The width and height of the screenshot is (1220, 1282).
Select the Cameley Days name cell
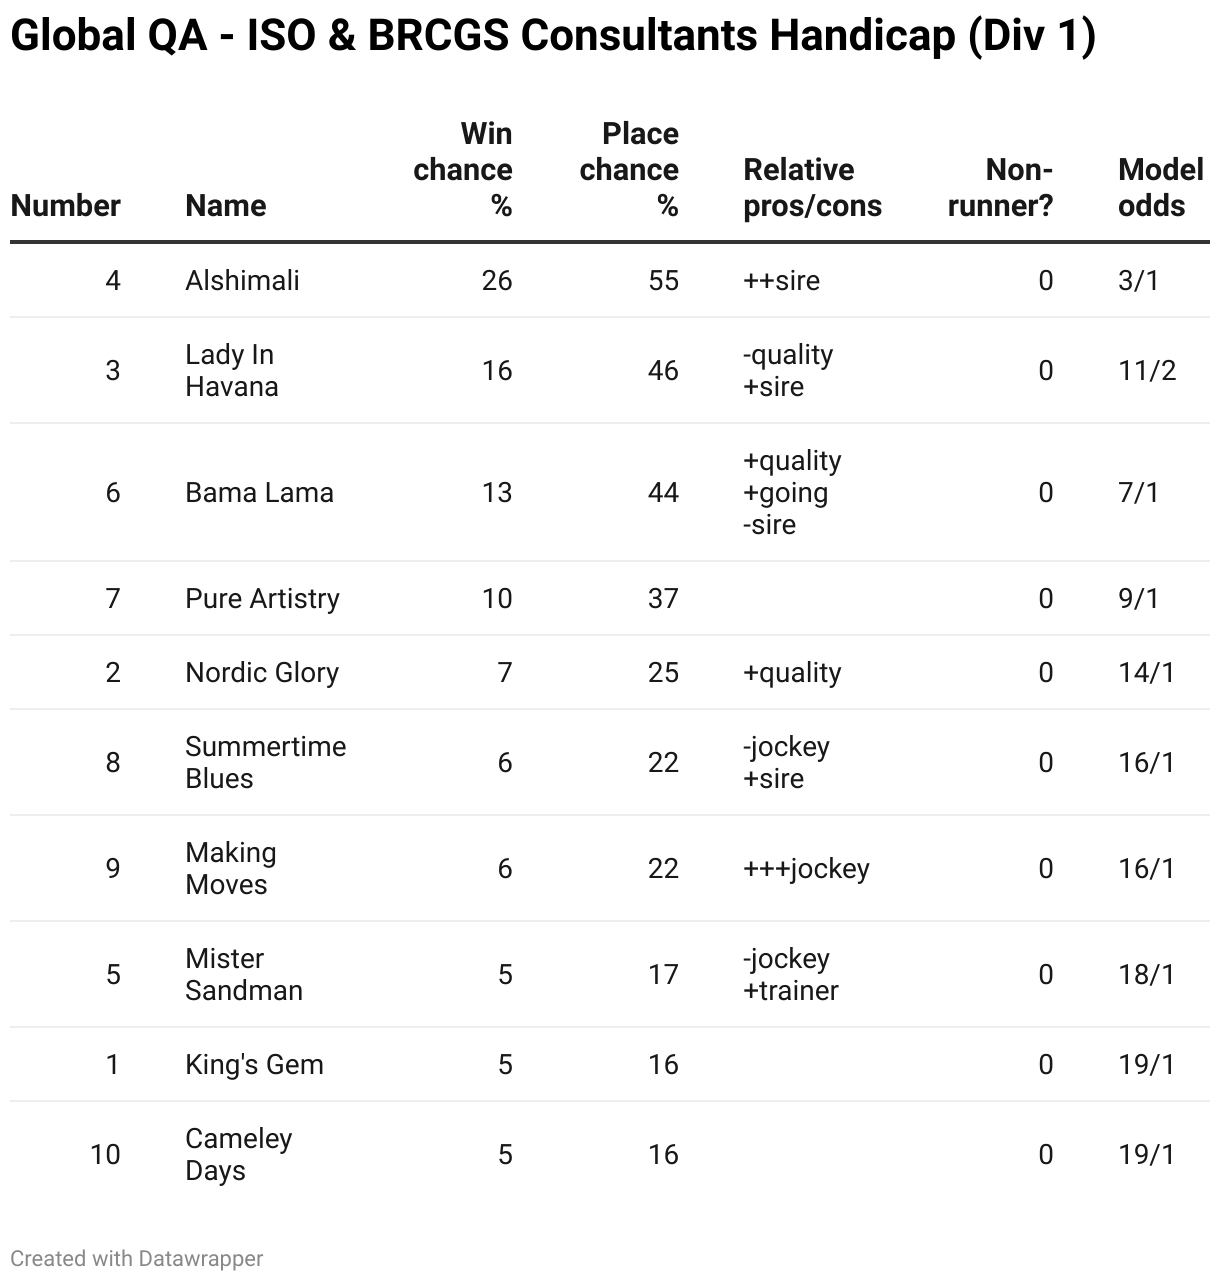pyautogui.click(x=239, y=1155)
